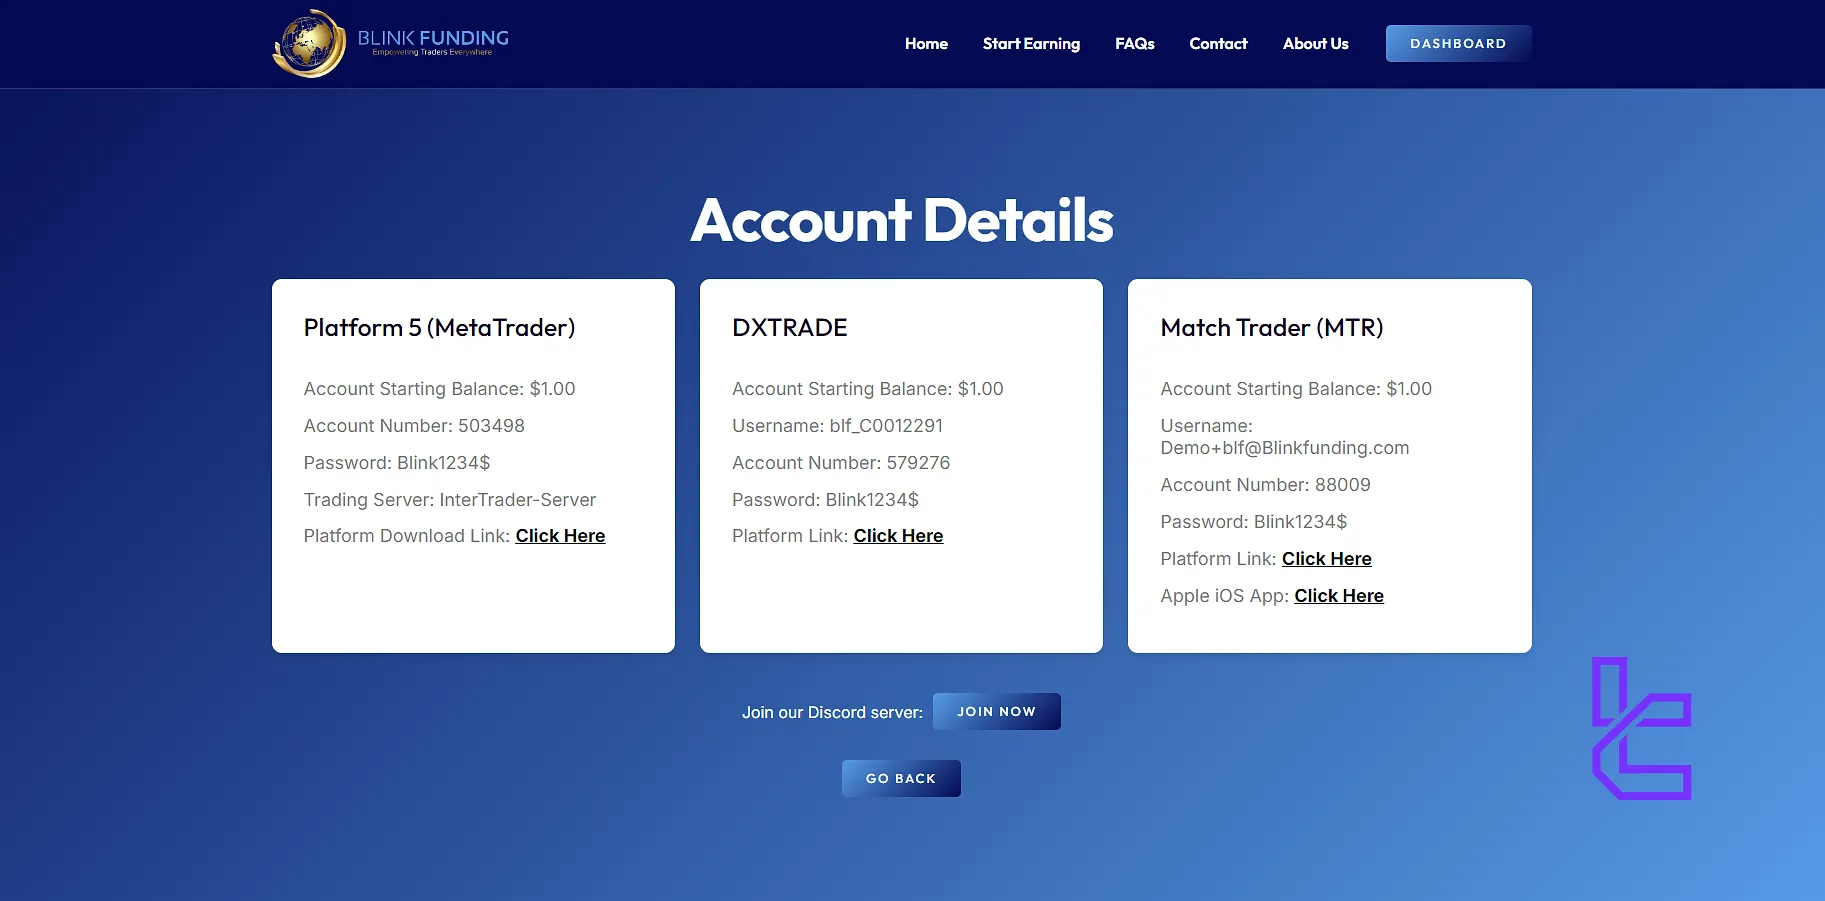Click the Account Details heading
1825x901 pixels.
point(901,220)
